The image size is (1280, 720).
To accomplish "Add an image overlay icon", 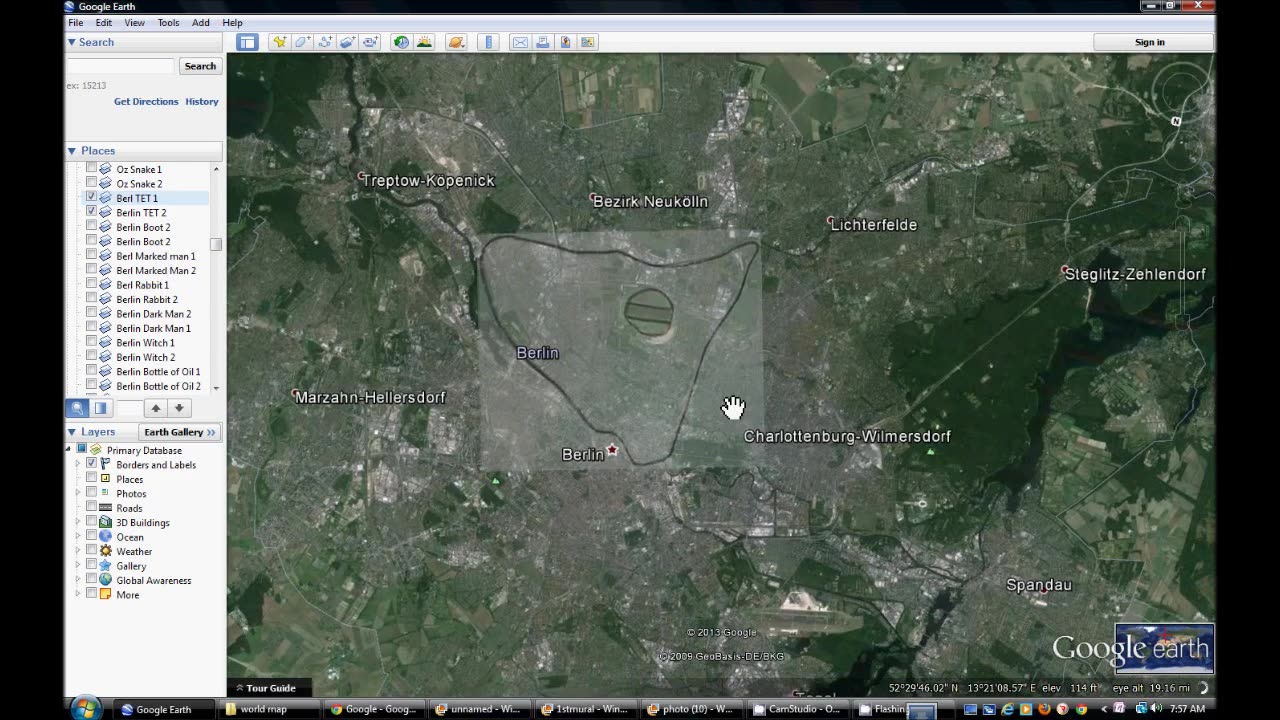I will 347,42.
